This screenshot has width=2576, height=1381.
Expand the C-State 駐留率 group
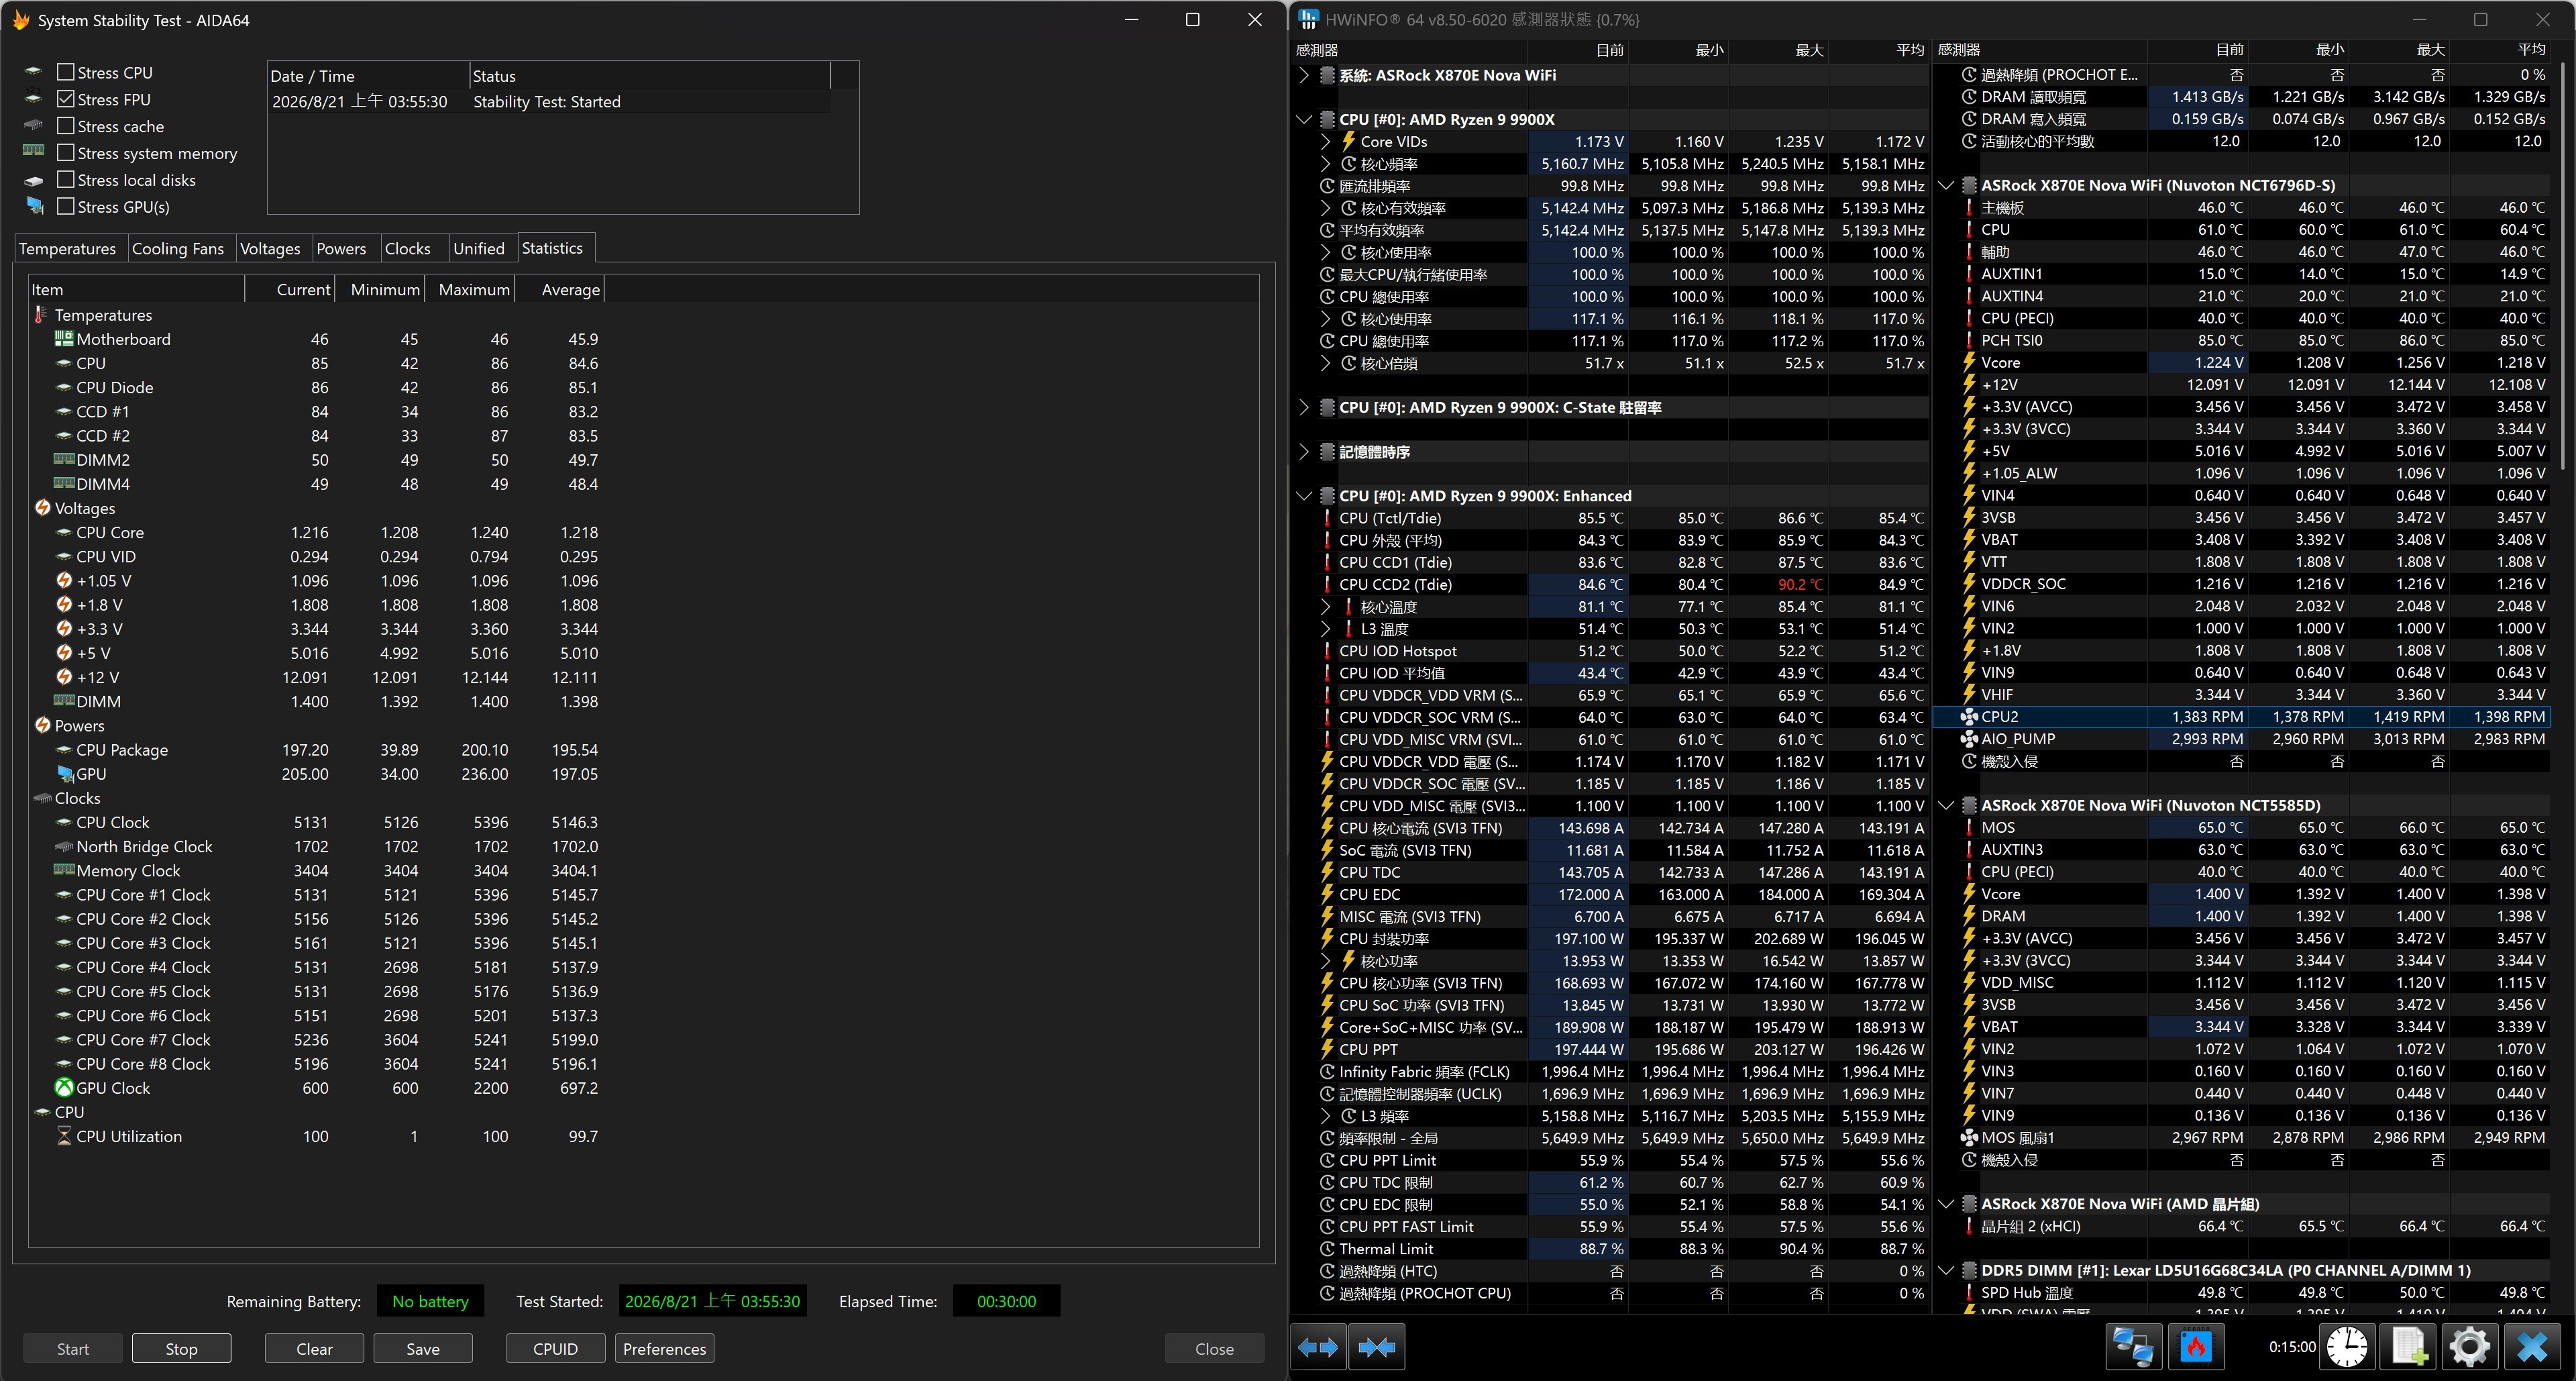(x=1304, y=408)
